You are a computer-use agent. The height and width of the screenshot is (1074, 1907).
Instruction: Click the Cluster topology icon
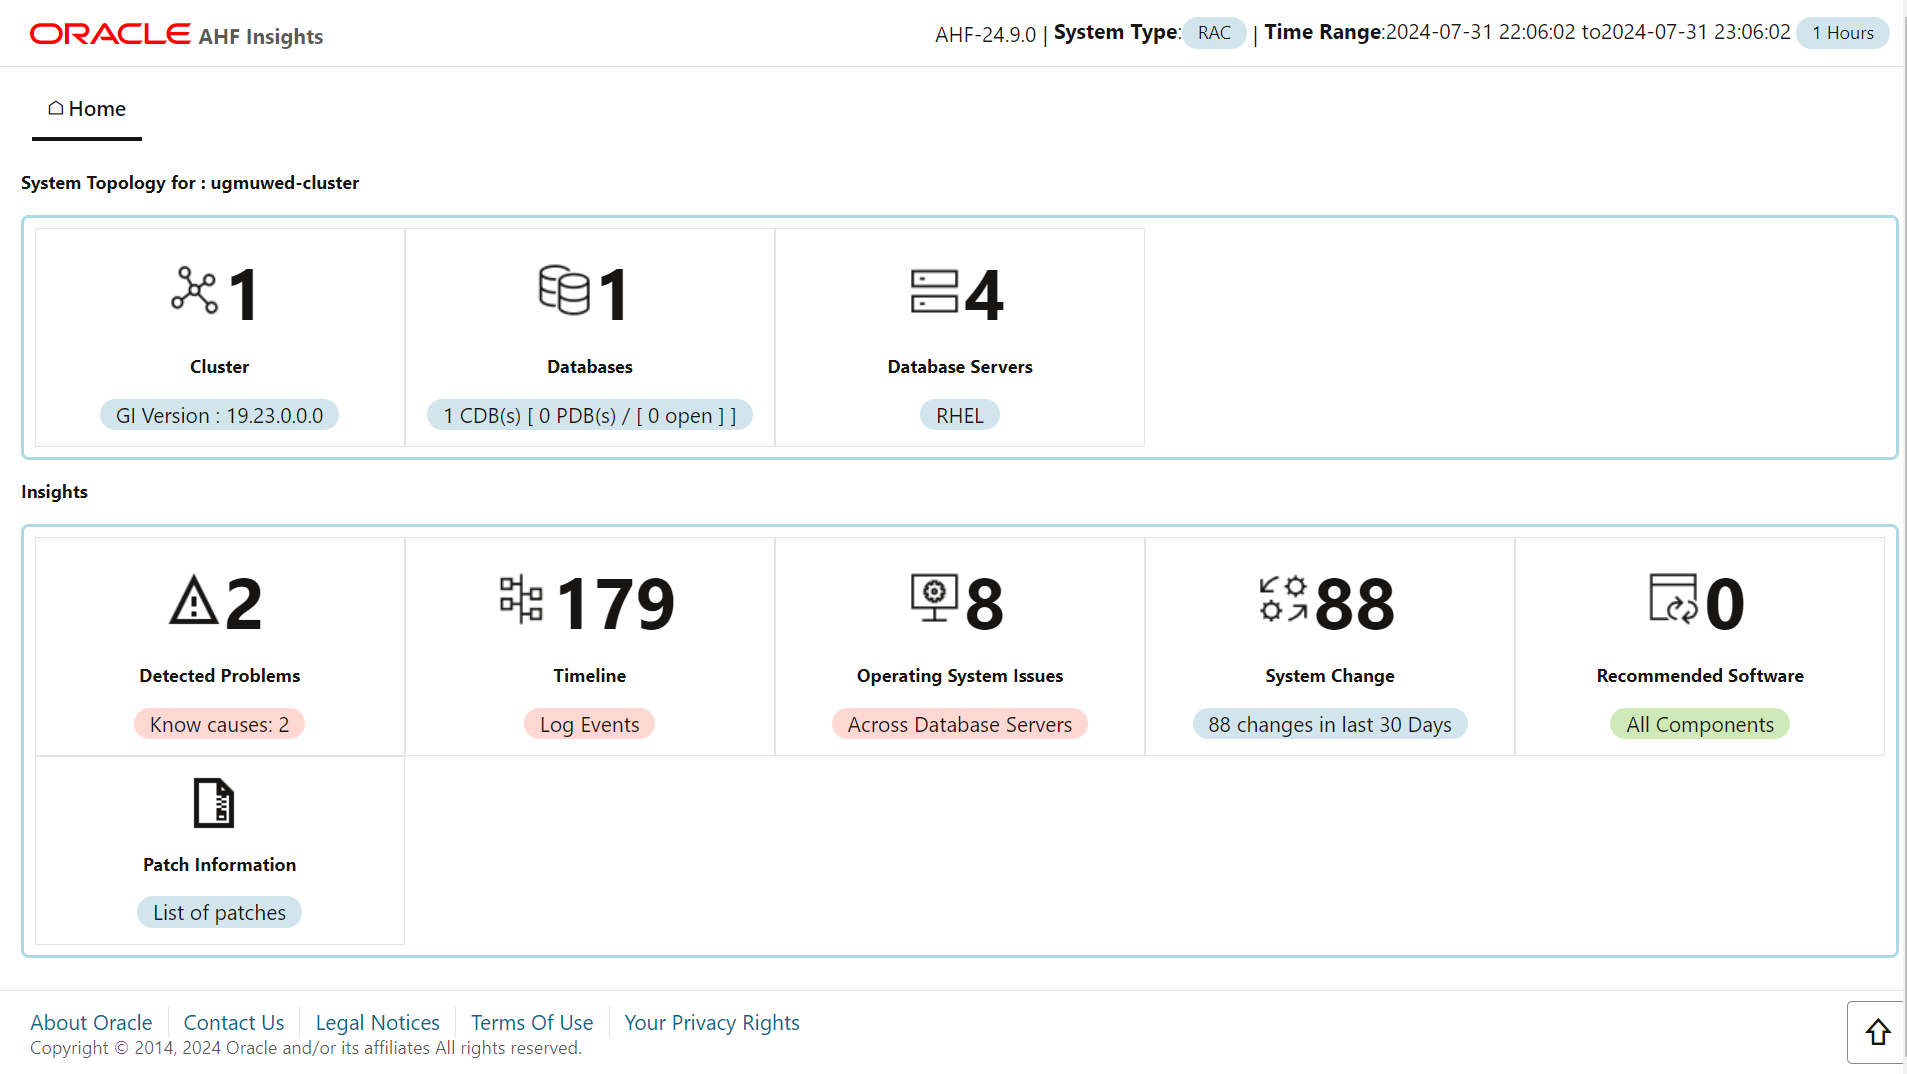(x=194, y=290)
